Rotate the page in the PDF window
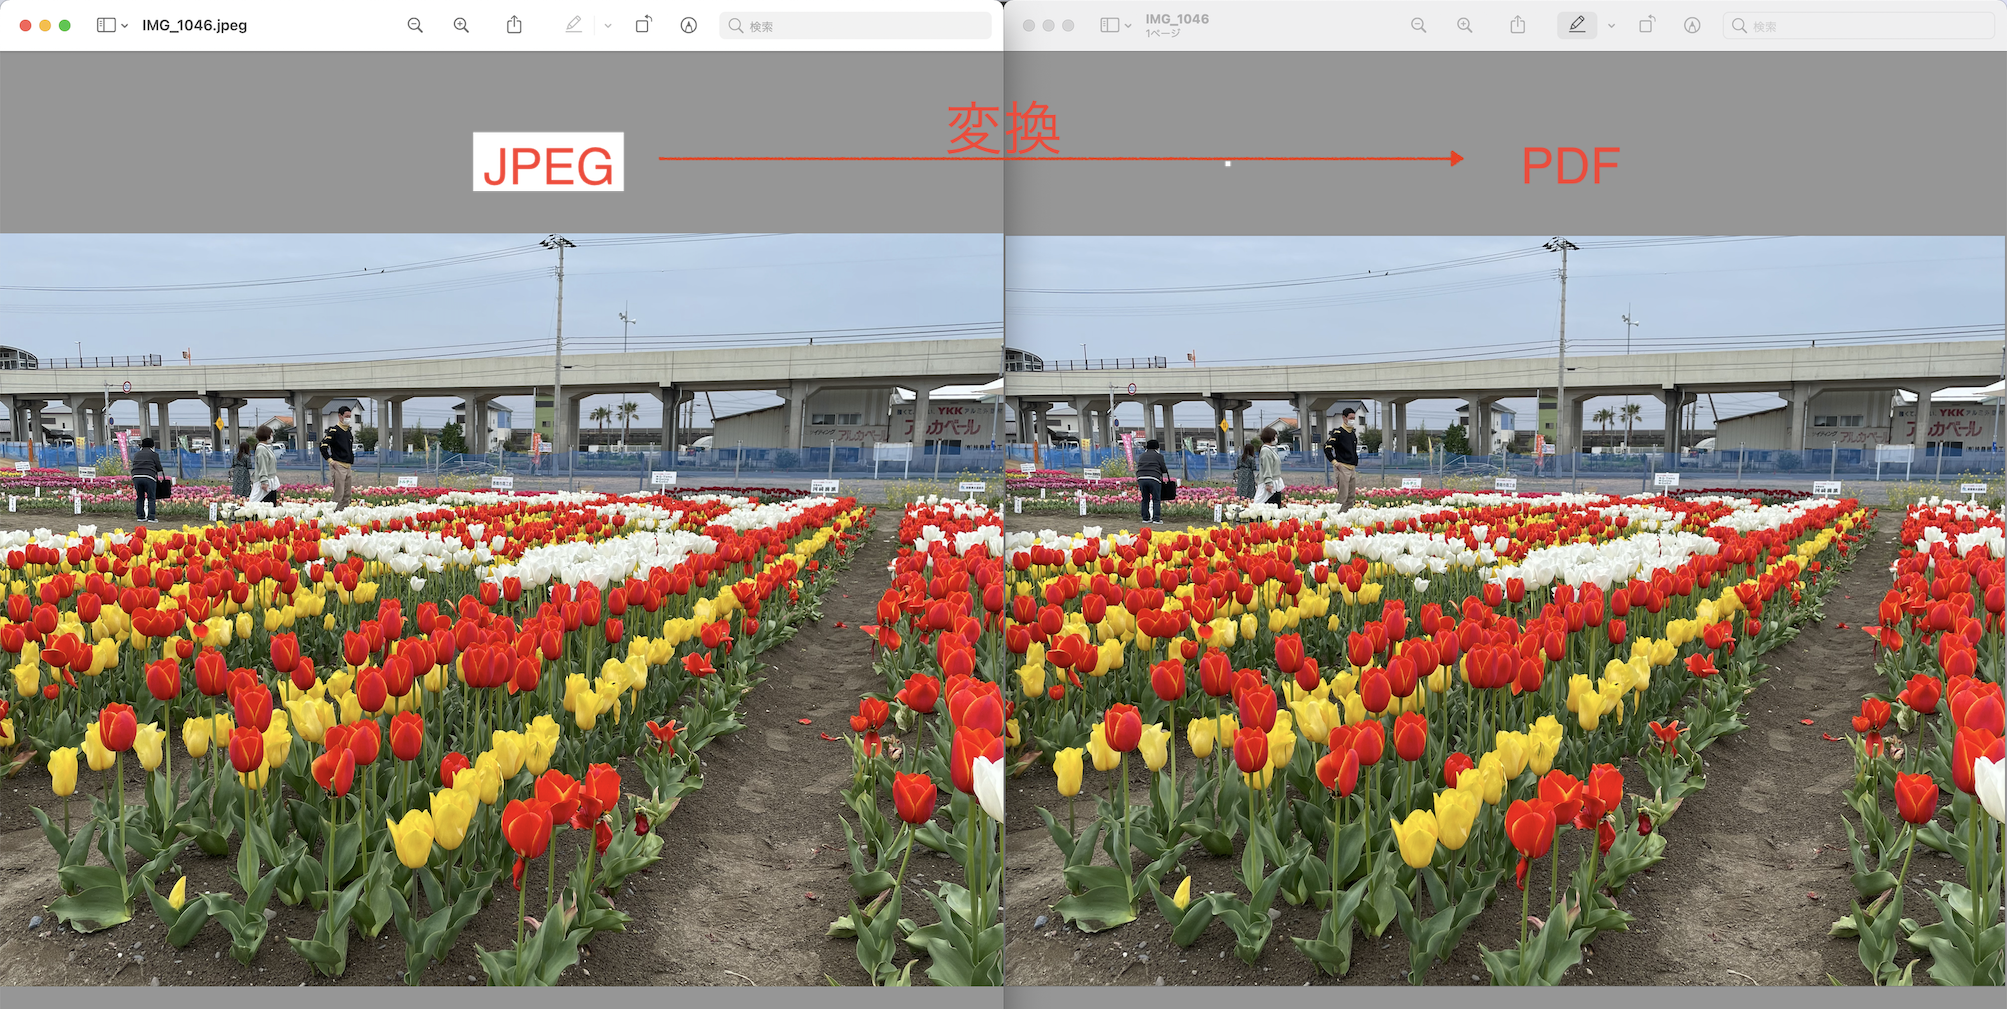2007x1009 pixels. point(1647,24)
